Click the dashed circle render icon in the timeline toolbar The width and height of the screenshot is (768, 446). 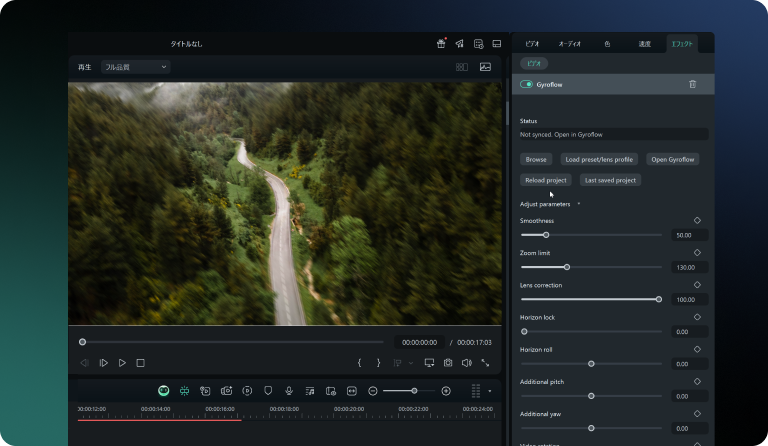coord(247,391)
